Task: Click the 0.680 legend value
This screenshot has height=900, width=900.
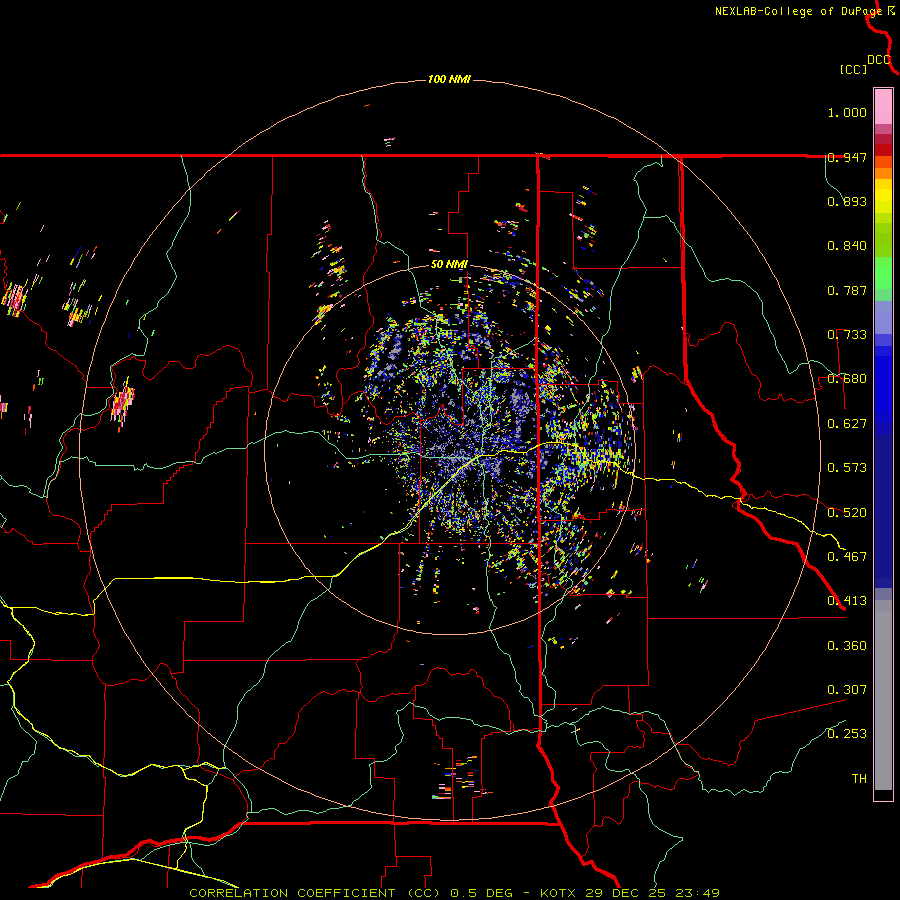Action: (847, 379)
